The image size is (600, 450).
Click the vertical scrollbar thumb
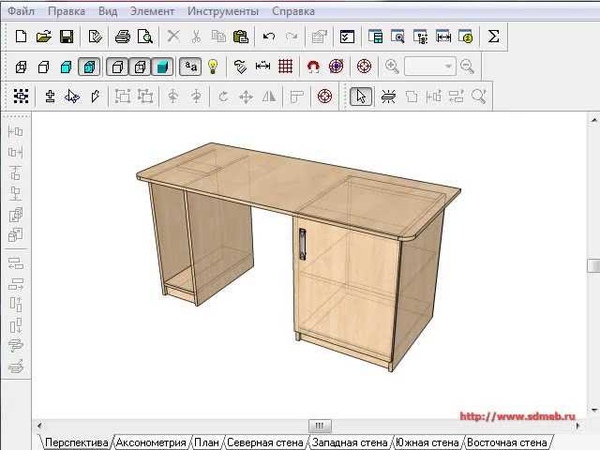593,266
